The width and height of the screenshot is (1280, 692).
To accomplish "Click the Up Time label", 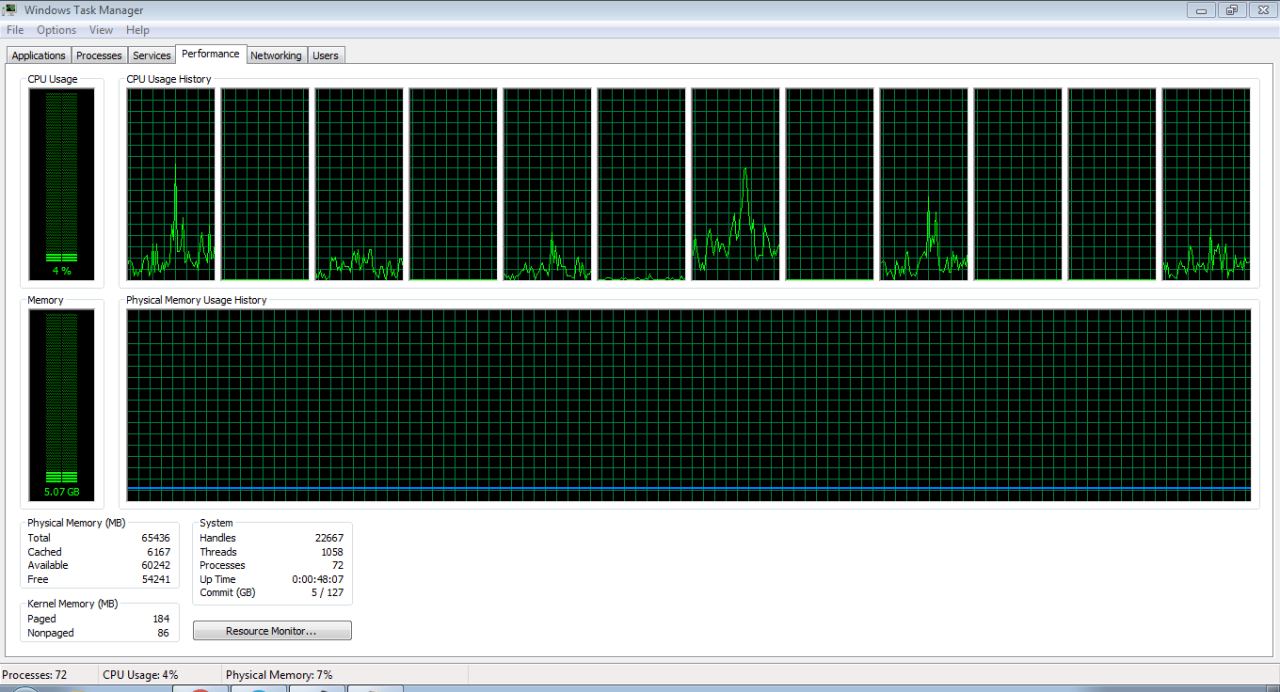I will [217, 579].
